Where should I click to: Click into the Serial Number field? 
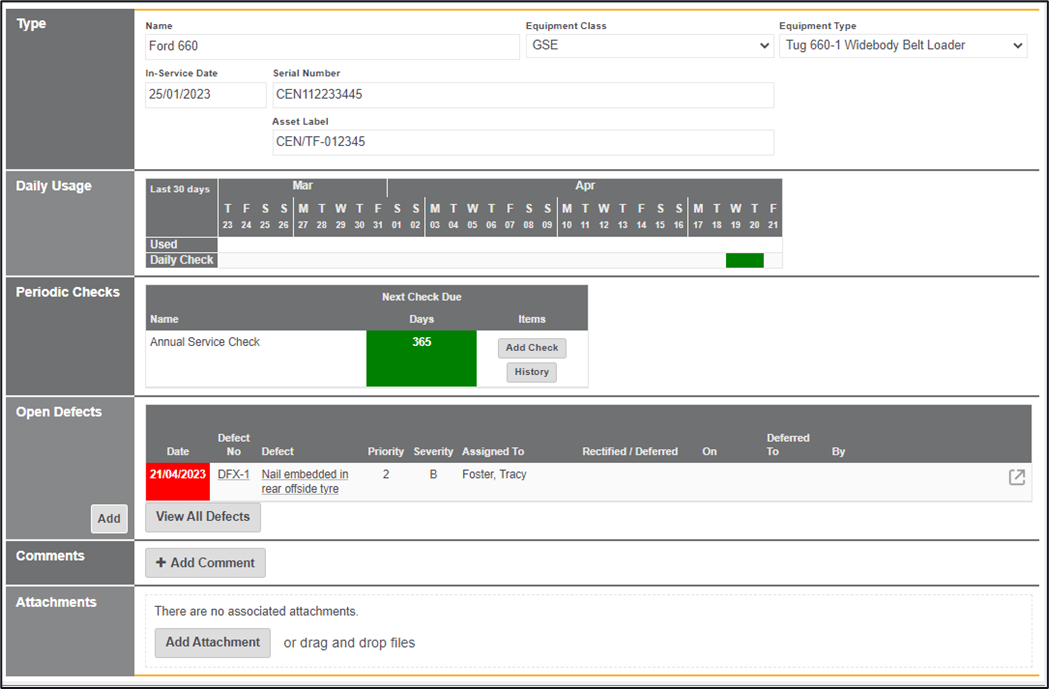click(x=522, y=95)
